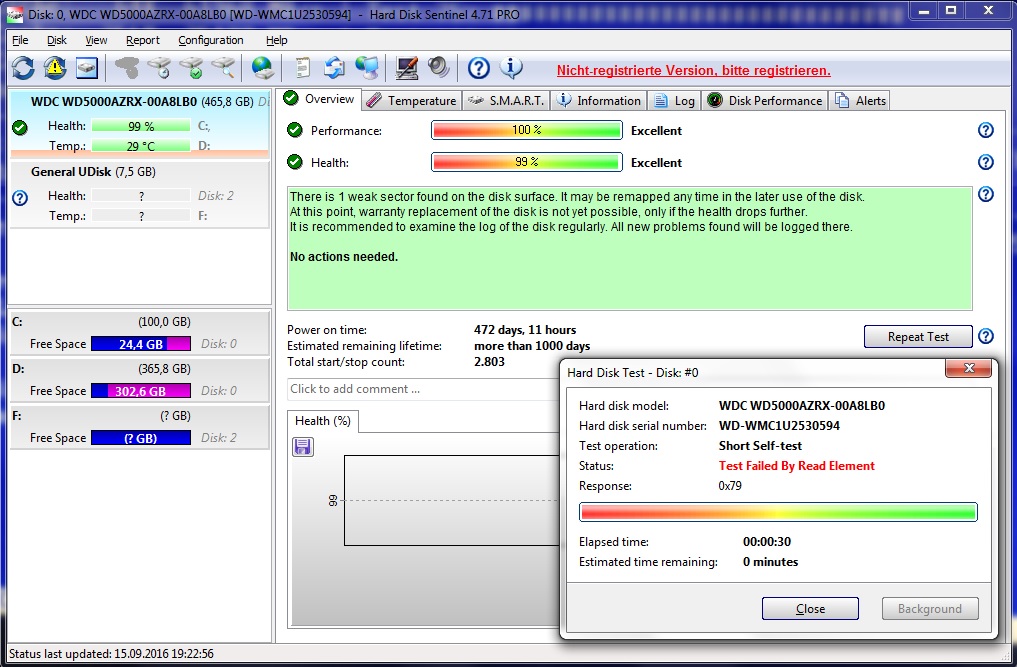Click the Background button in test dialog
The height and width of the screenshot is (667, 1017).
(929, 609)
